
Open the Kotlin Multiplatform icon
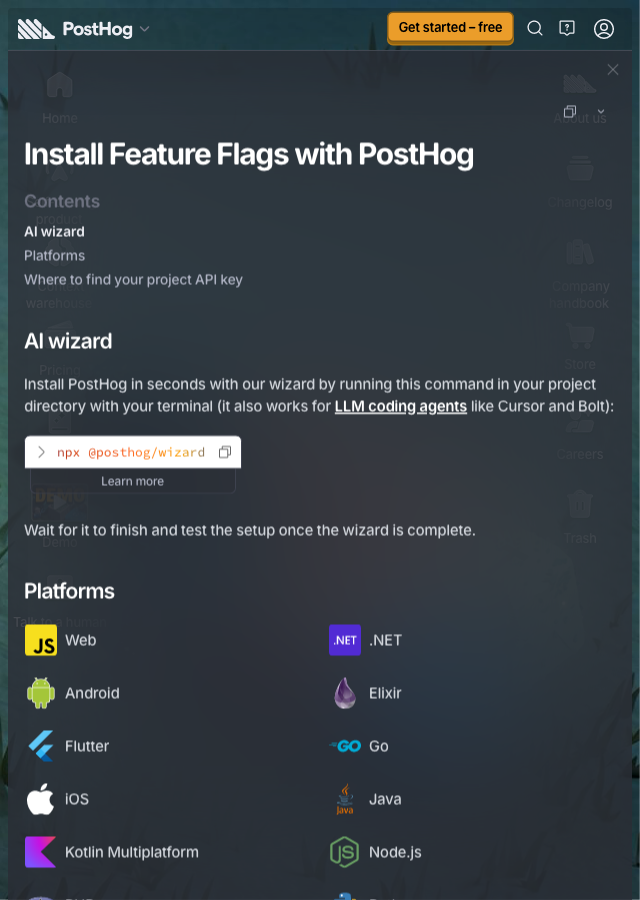click(x=40, y=852)
